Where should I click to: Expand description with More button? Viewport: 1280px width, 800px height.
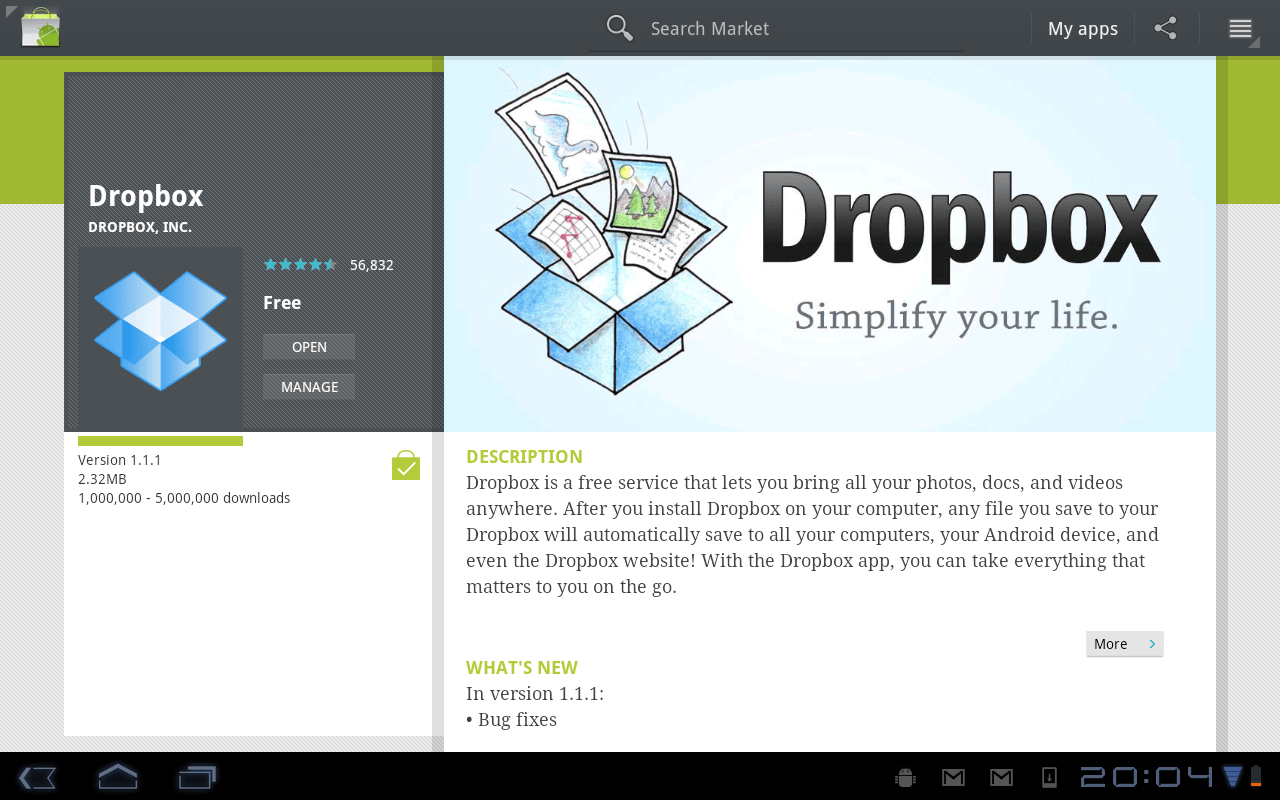(x=1124, y=644)
